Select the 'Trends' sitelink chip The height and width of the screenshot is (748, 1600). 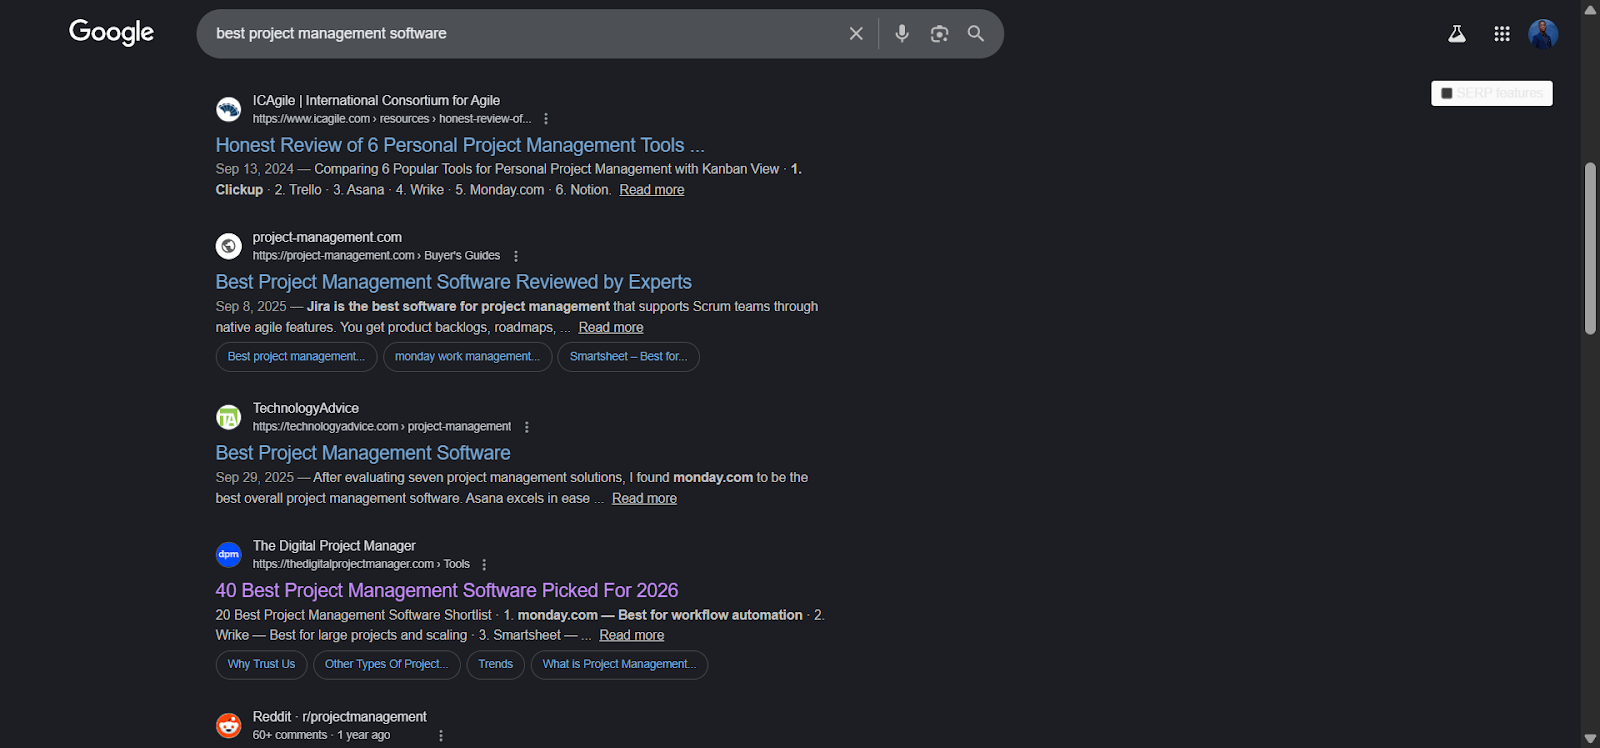(495, 665)
